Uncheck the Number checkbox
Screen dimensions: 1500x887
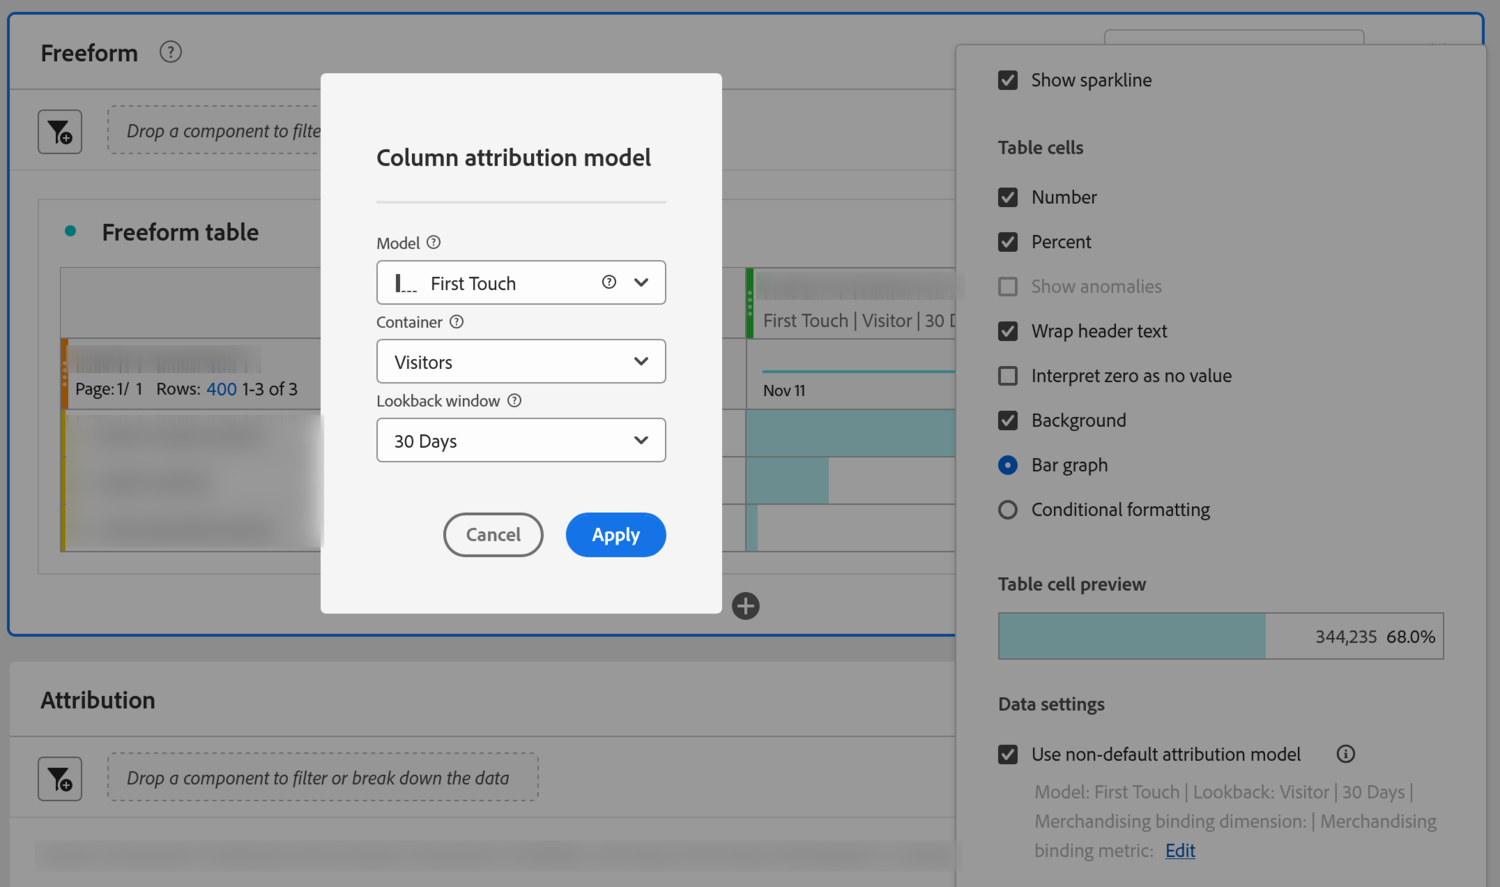click(1008, 197)
